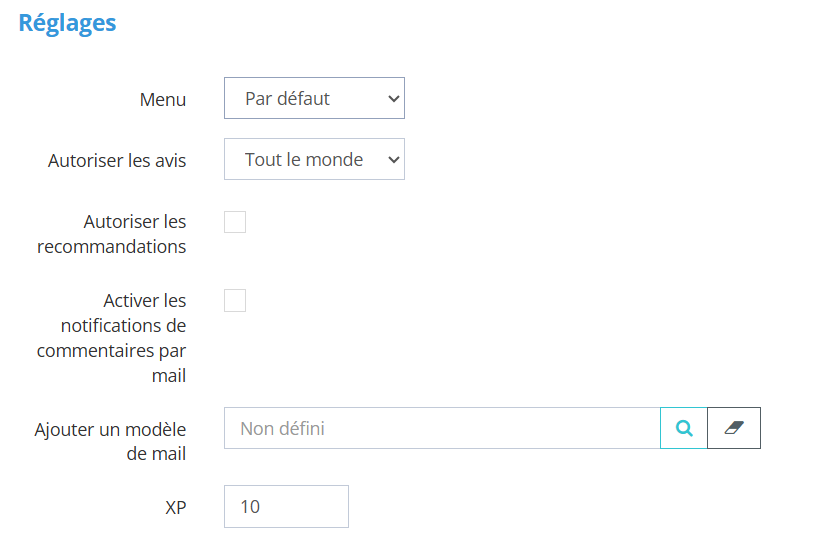
Task: Click the magnifier search icon for mail template
Action: pyautogui.click(x=684, y=428)
